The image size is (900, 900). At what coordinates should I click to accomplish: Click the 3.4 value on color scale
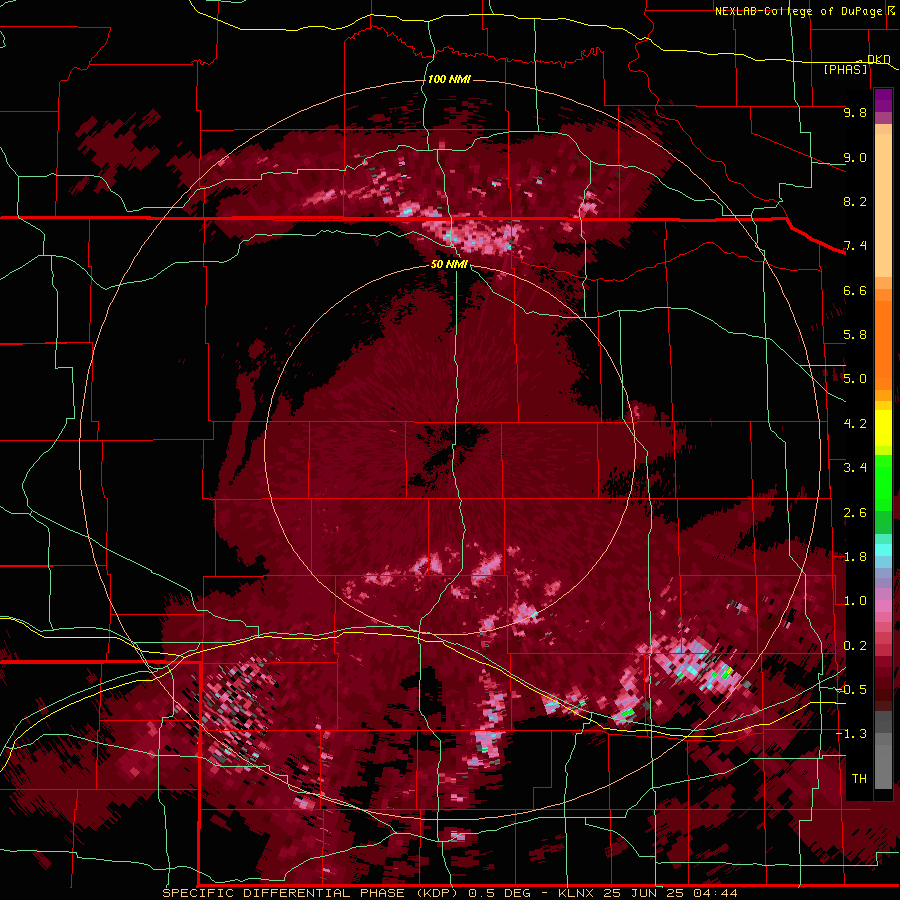tap(855, 468)
